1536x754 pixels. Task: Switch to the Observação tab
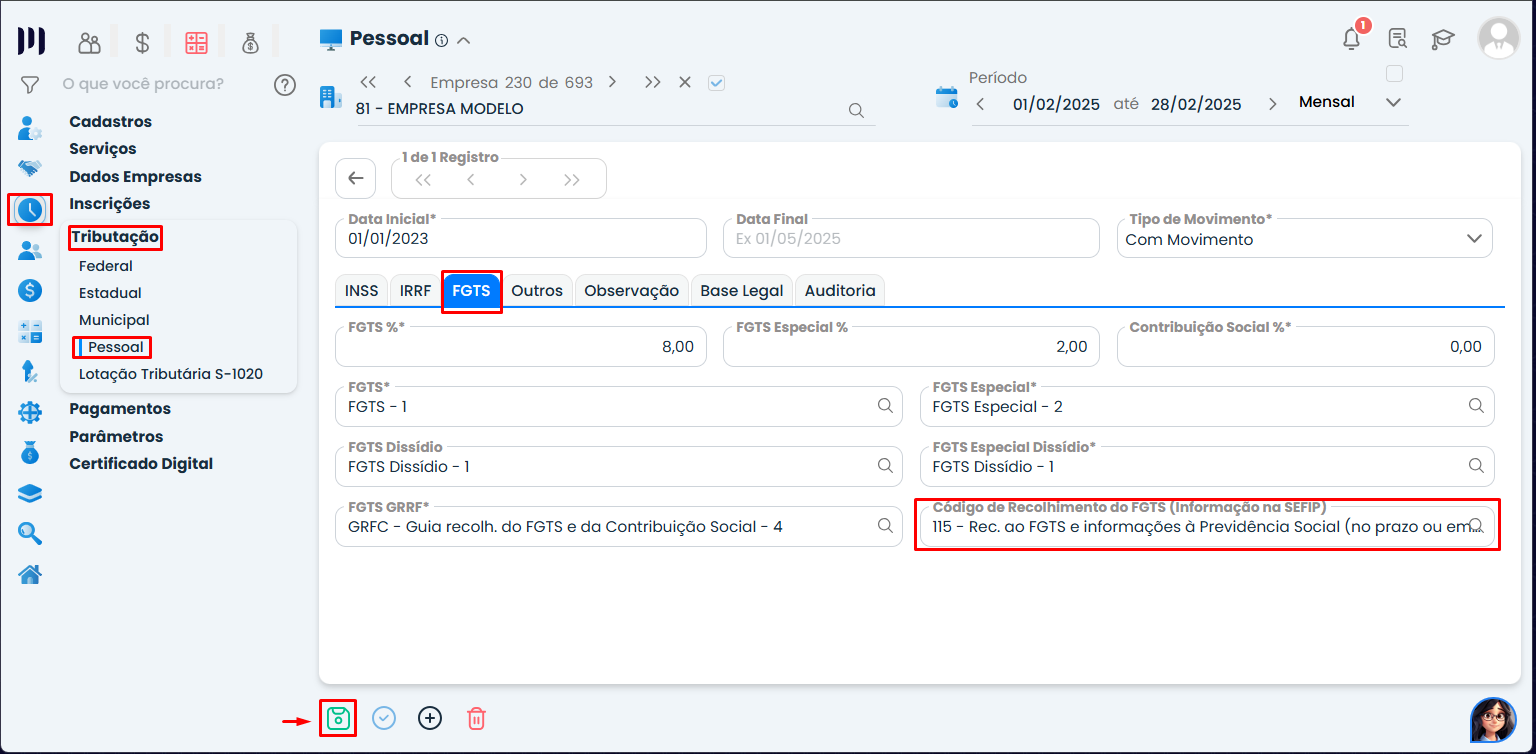pos(632,290)
